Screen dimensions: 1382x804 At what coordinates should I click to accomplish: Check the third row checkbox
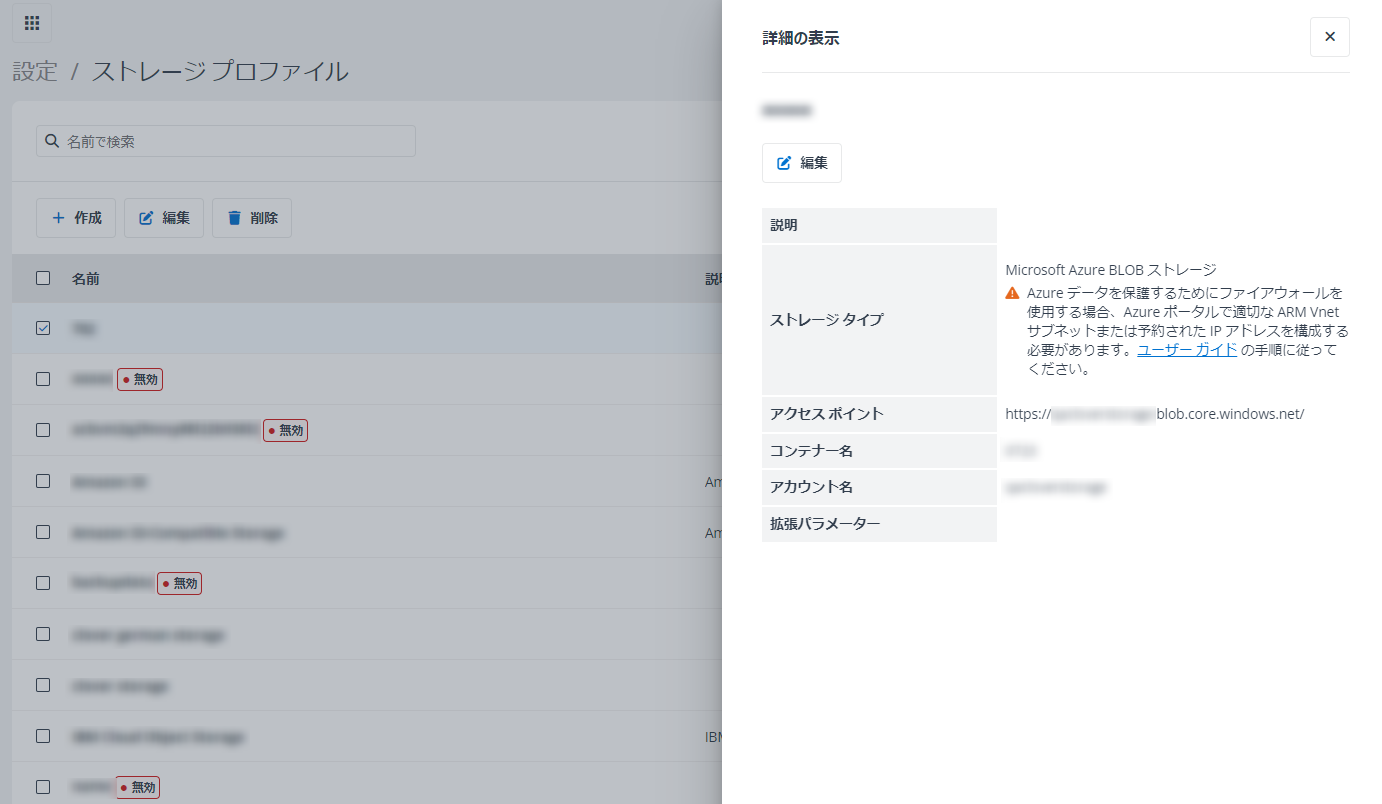tap(43, 430)
